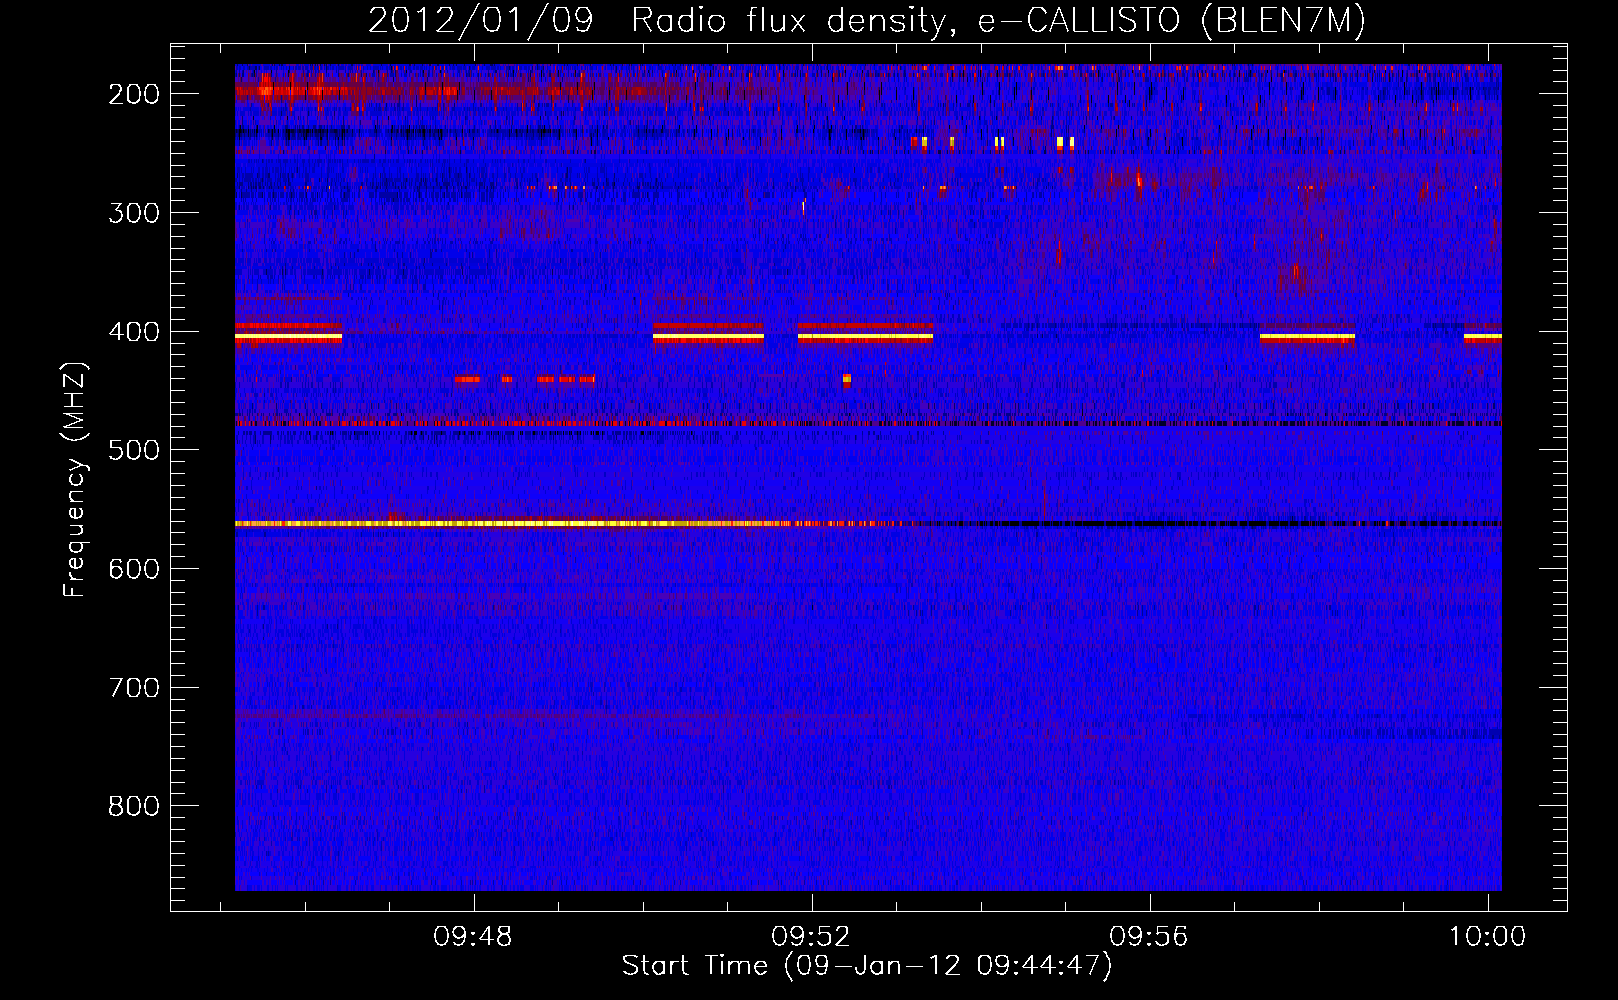
Task: Click the 09:48 time tick label
Action: pyautogui.click(x=473, y=937)
